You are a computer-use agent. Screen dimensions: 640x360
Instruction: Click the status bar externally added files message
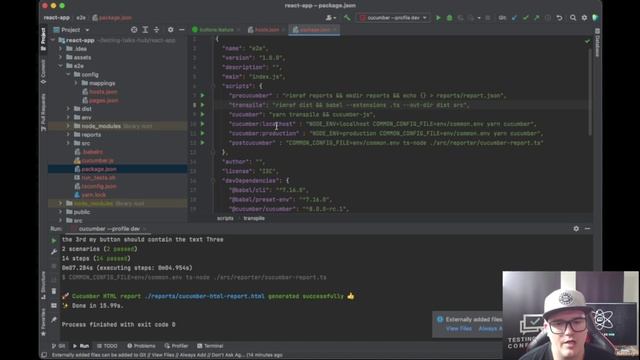coord(167,355)
